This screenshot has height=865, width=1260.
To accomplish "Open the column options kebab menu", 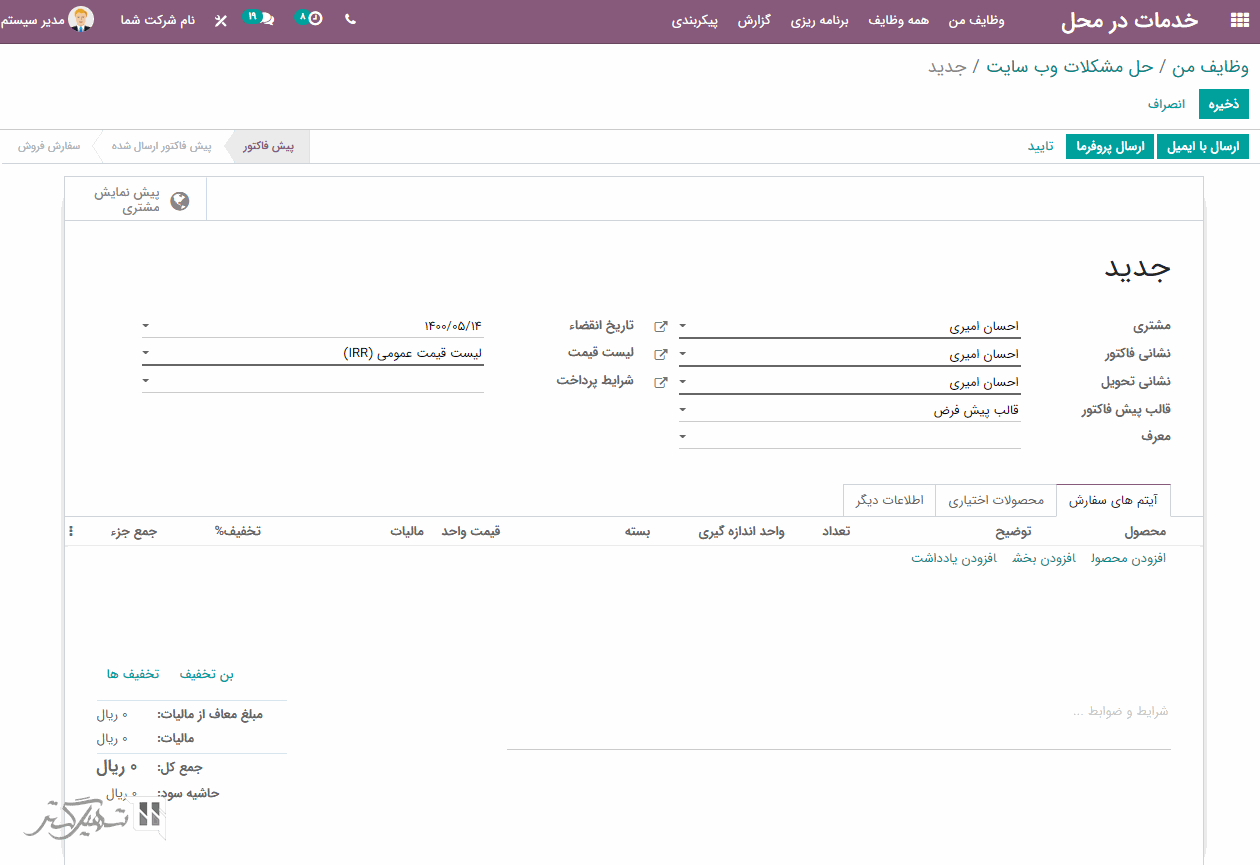I will [x=71, y=532].
